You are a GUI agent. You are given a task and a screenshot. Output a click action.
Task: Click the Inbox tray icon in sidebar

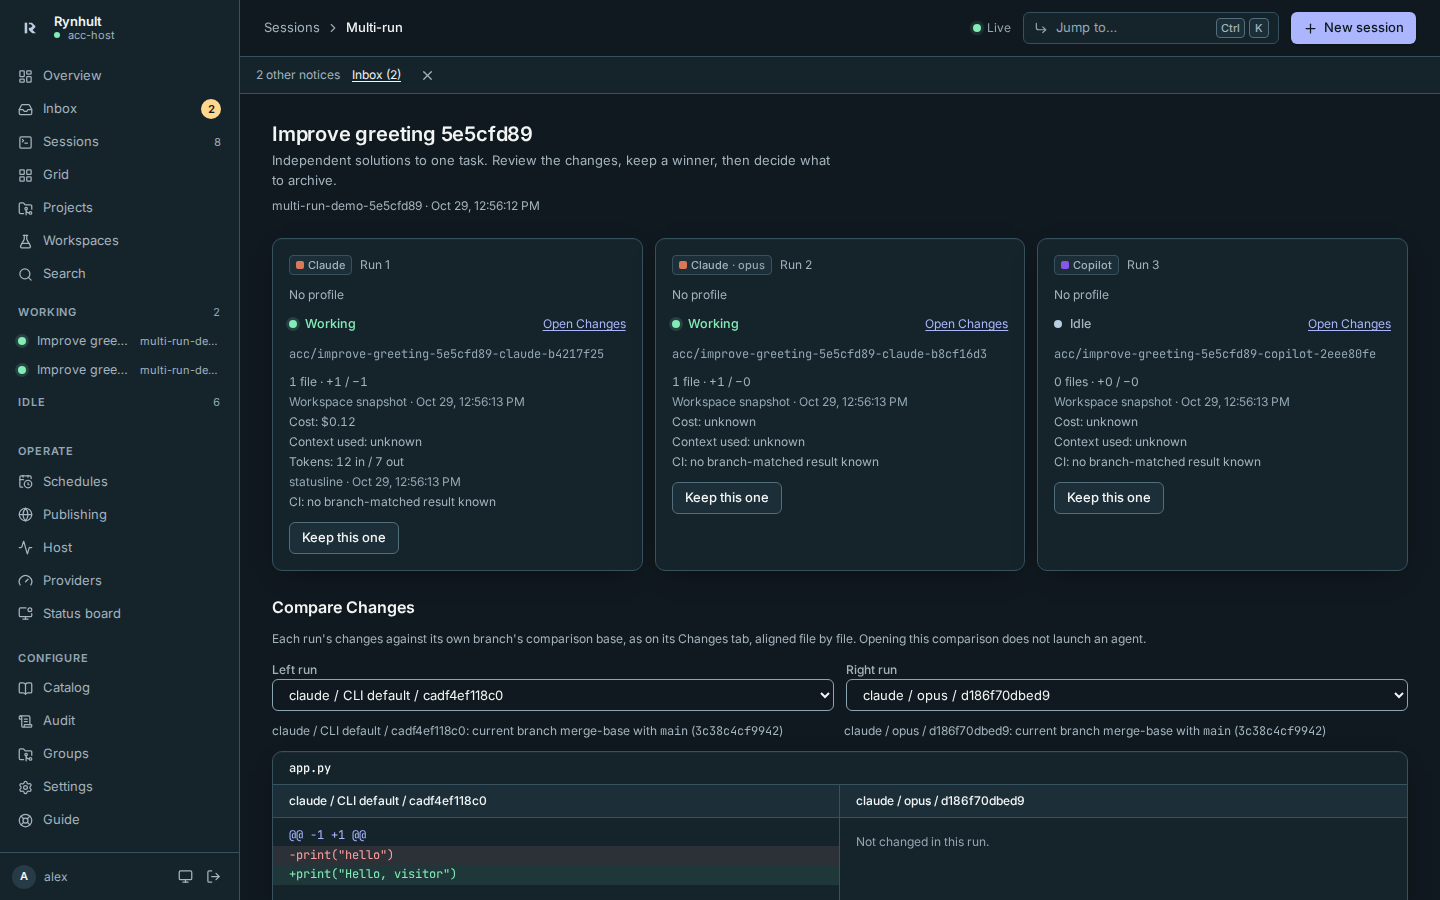(25, 109)
